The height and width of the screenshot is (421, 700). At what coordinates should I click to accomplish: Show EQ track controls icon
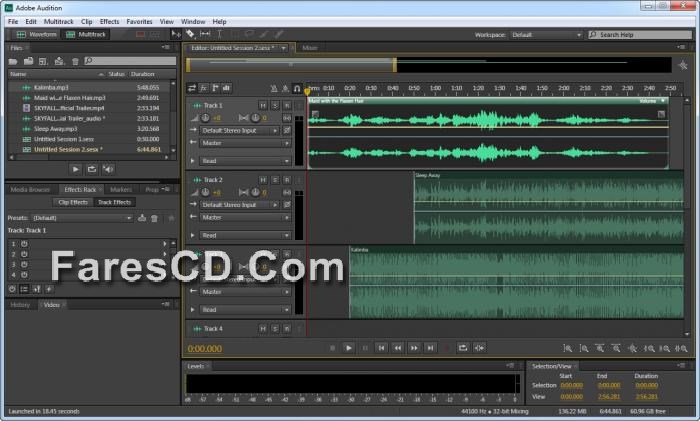point(226,88)
